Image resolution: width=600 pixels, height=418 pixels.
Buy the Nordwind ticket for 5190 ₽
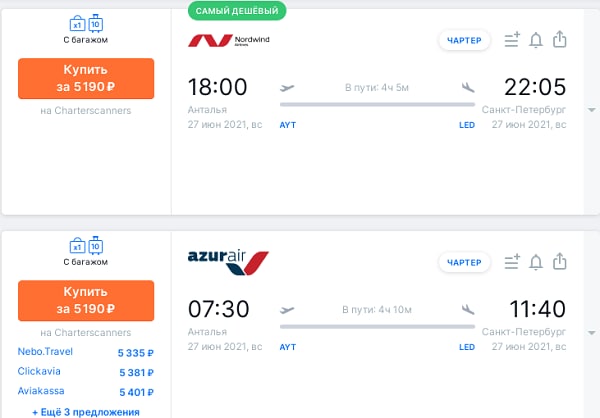click(x=86, y=78)
